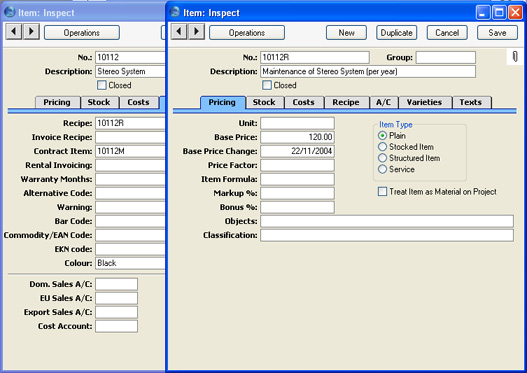Viewport: 527px width, 373px height.
Task: Go to next record in front Item window
Action: coord(196,32)
